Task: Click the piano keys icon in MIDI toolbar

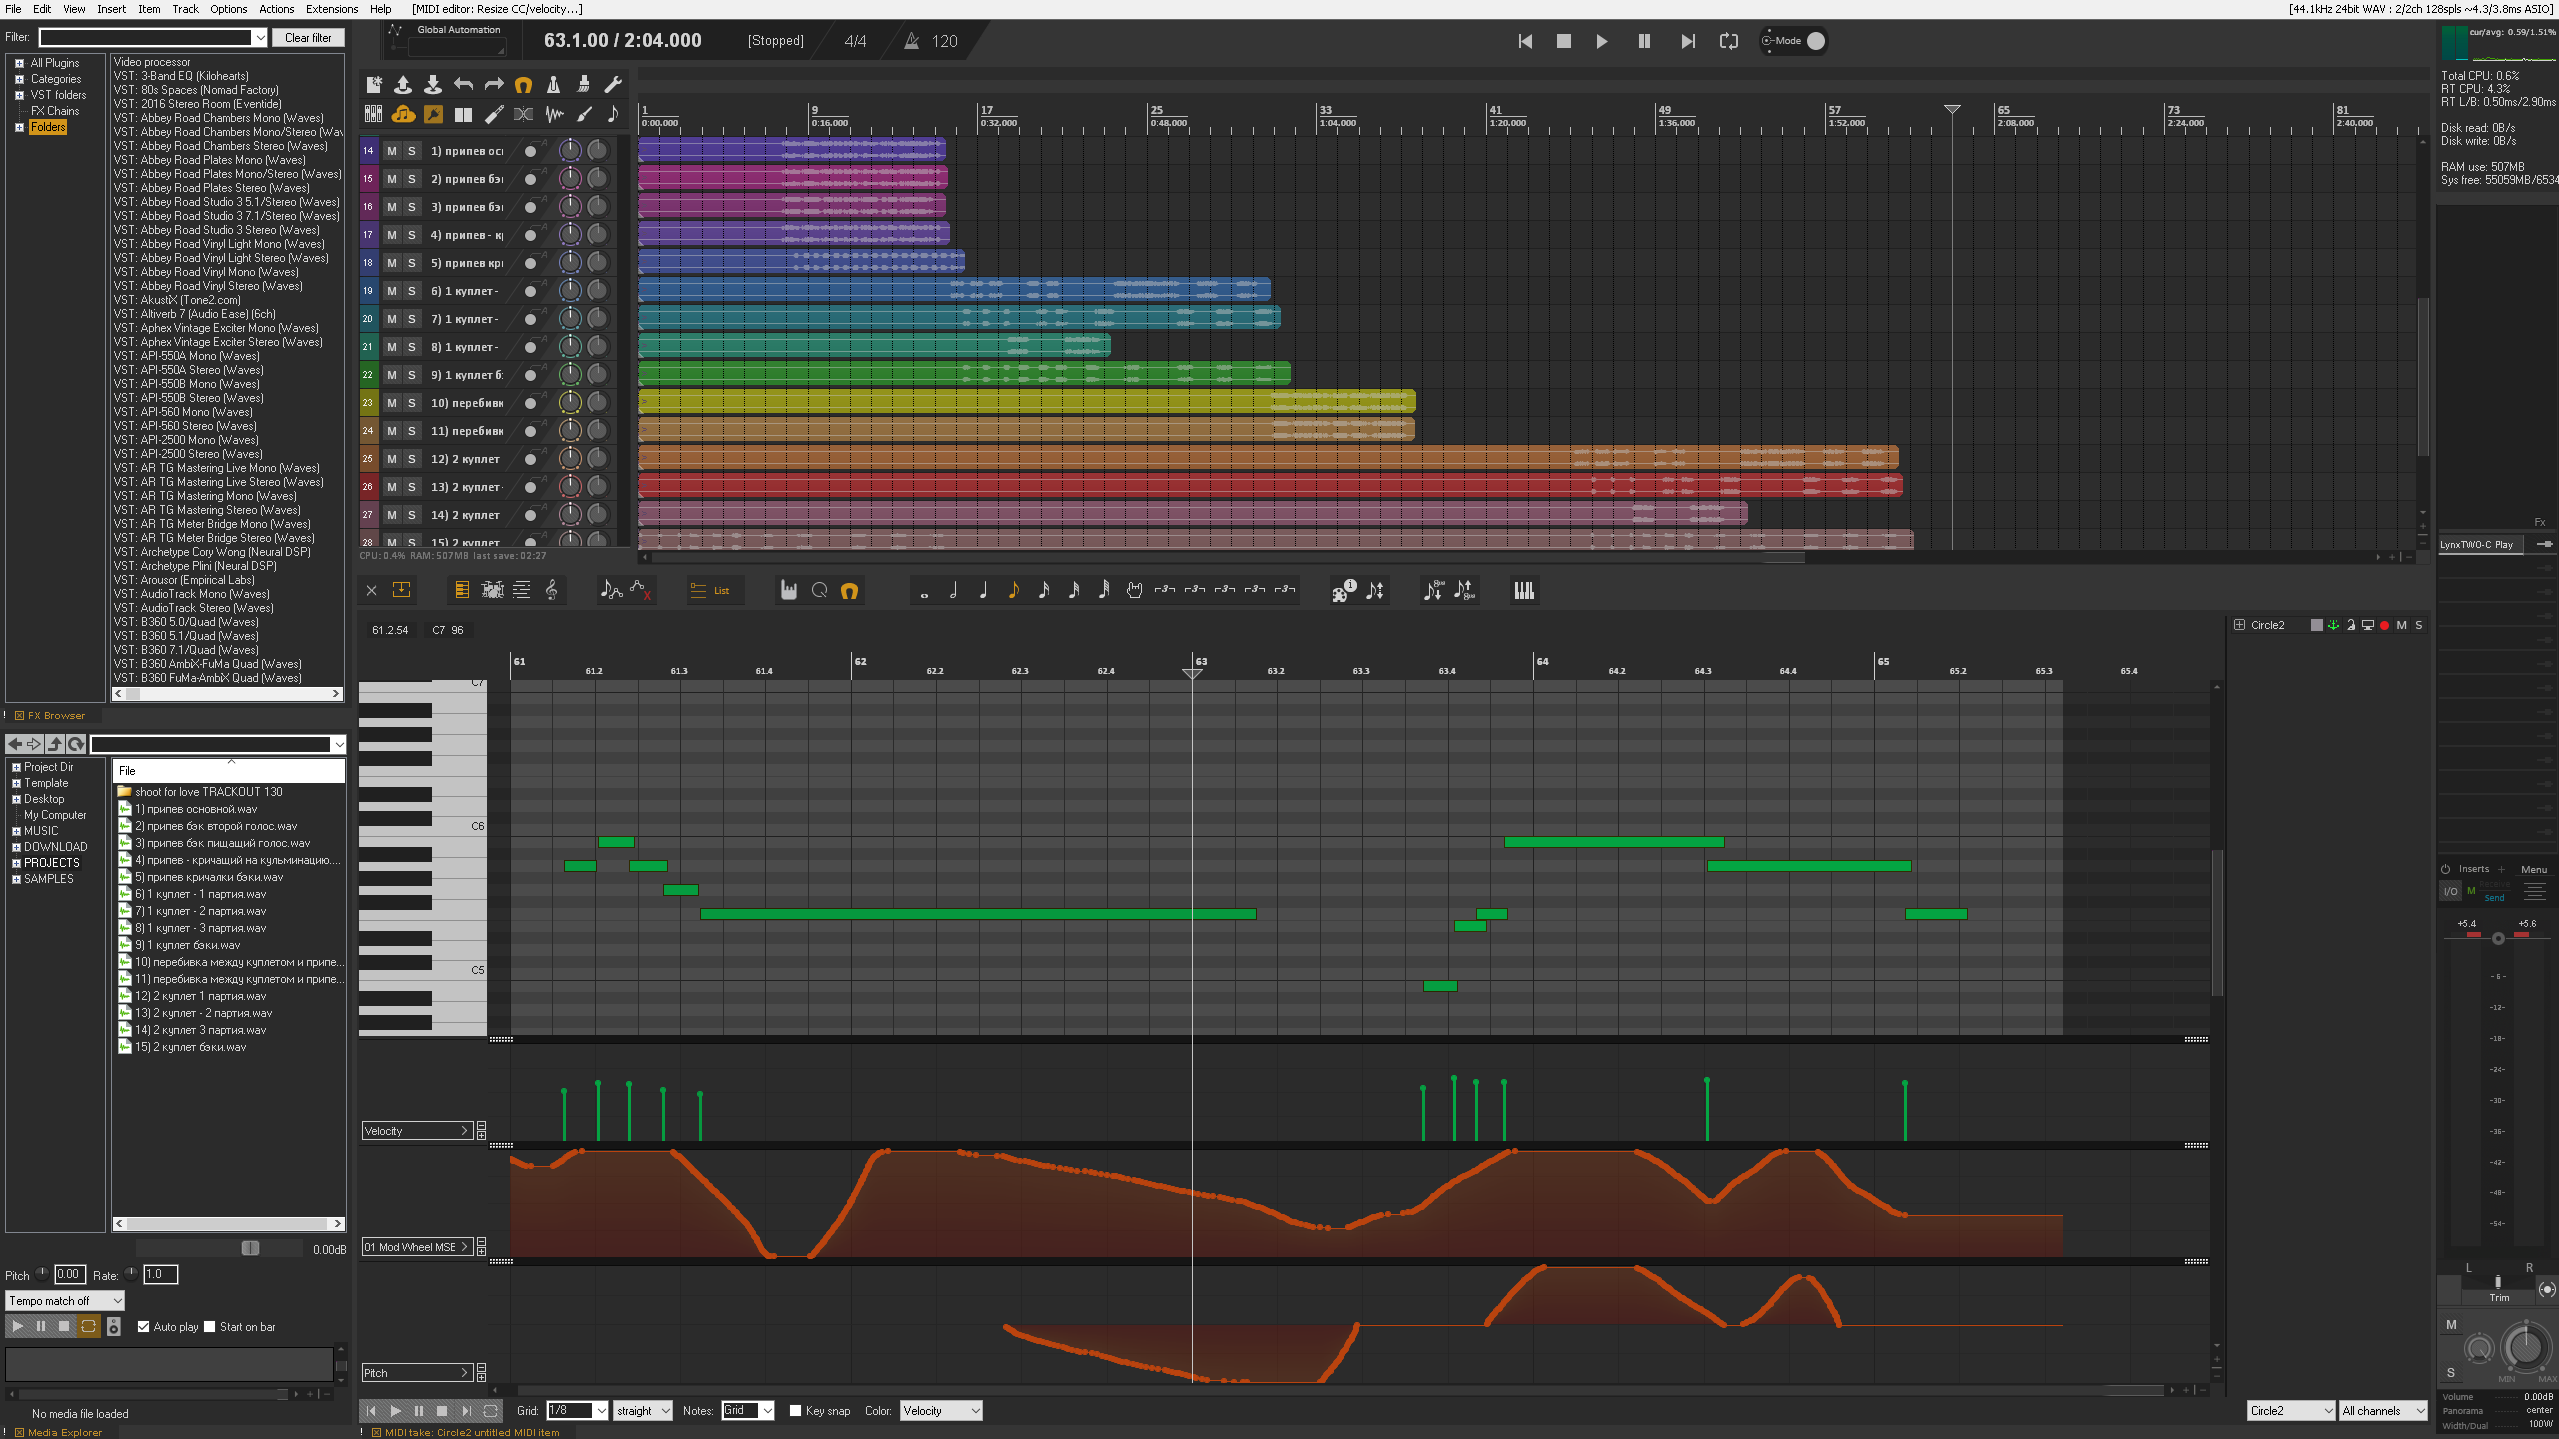Action: (1523, 591)
